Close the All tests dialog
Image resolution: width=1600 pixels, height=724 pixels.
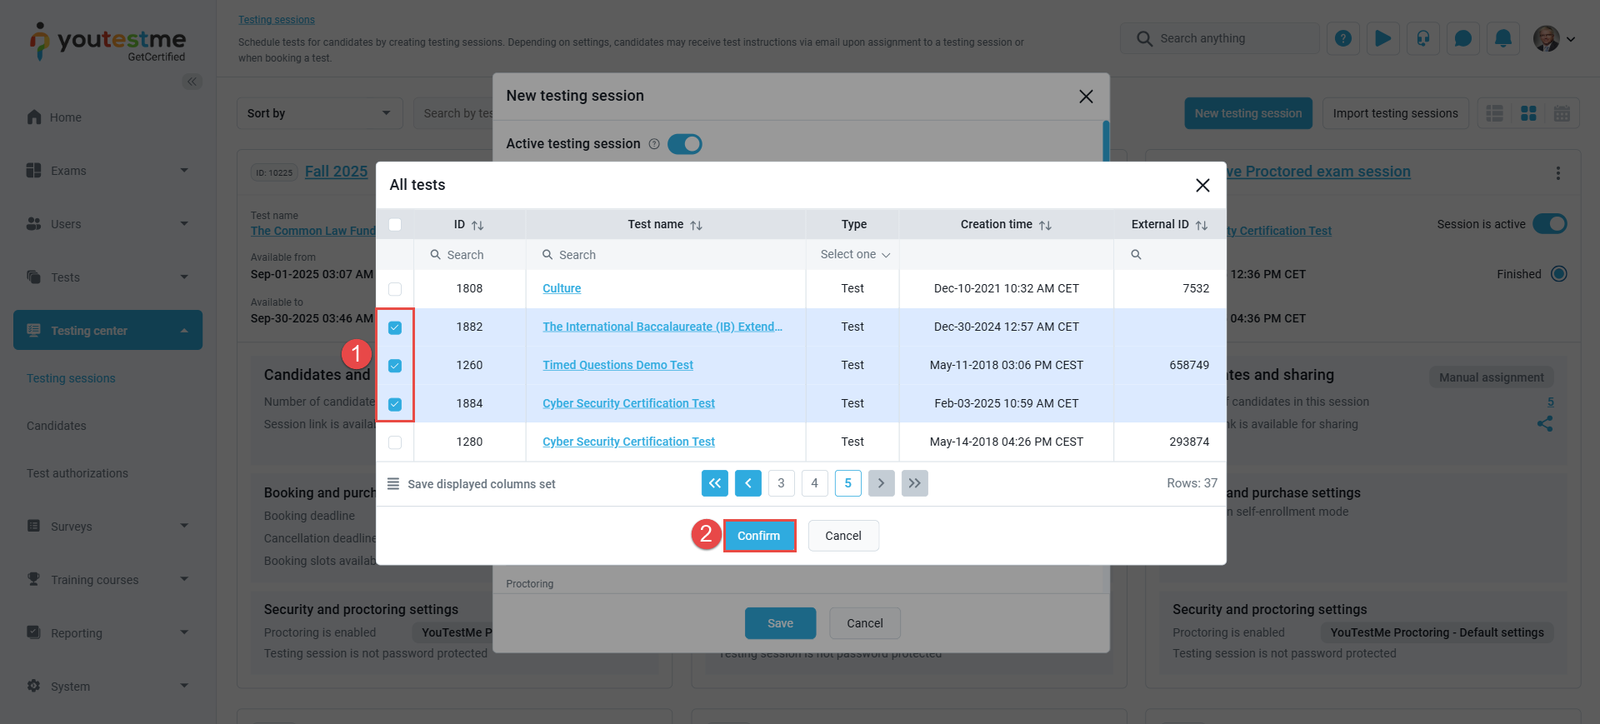pos(1203,185)
